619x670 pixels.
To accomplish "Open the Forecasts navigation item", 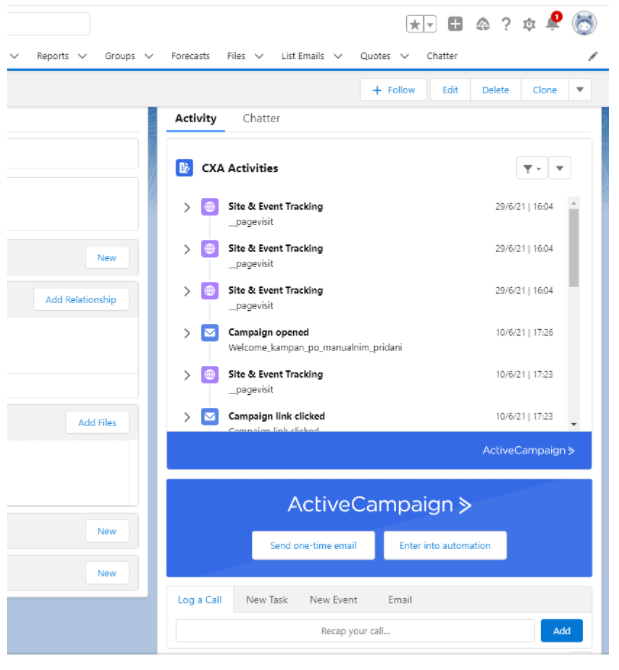I will (x=190, y=56).
